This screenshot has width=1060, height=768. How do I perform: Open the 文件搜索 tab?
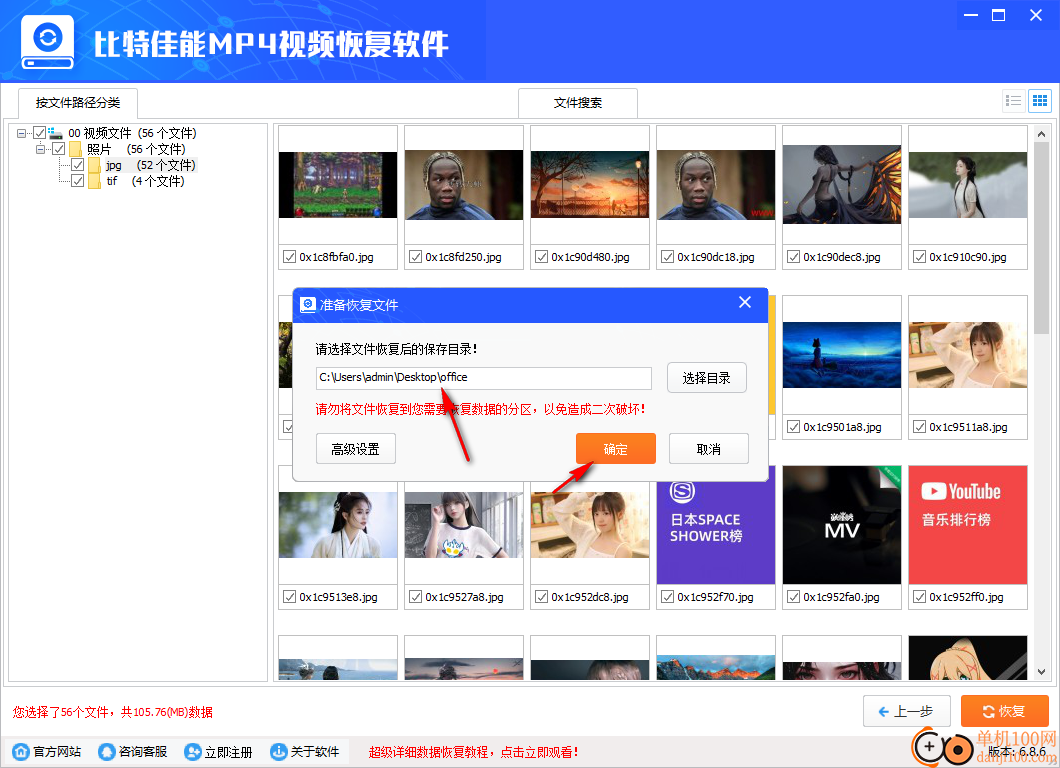click(578, 103)
